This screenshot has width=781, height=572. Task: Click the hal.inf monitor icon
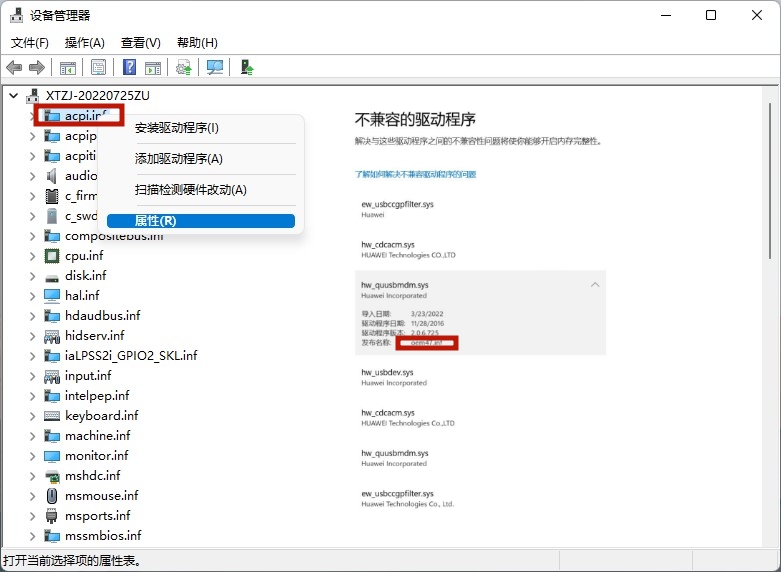coord(52,296)
